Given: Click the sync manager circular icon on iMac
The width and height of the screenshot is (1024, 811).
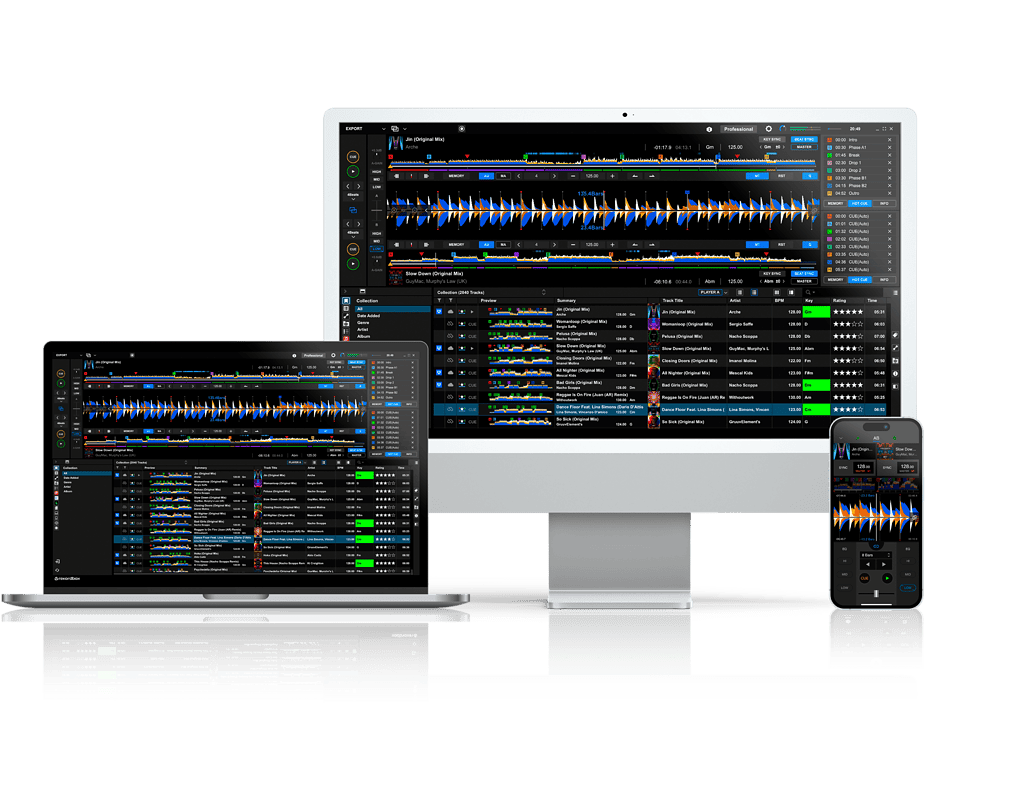Looking at the screenshot, I should (782, 129).
